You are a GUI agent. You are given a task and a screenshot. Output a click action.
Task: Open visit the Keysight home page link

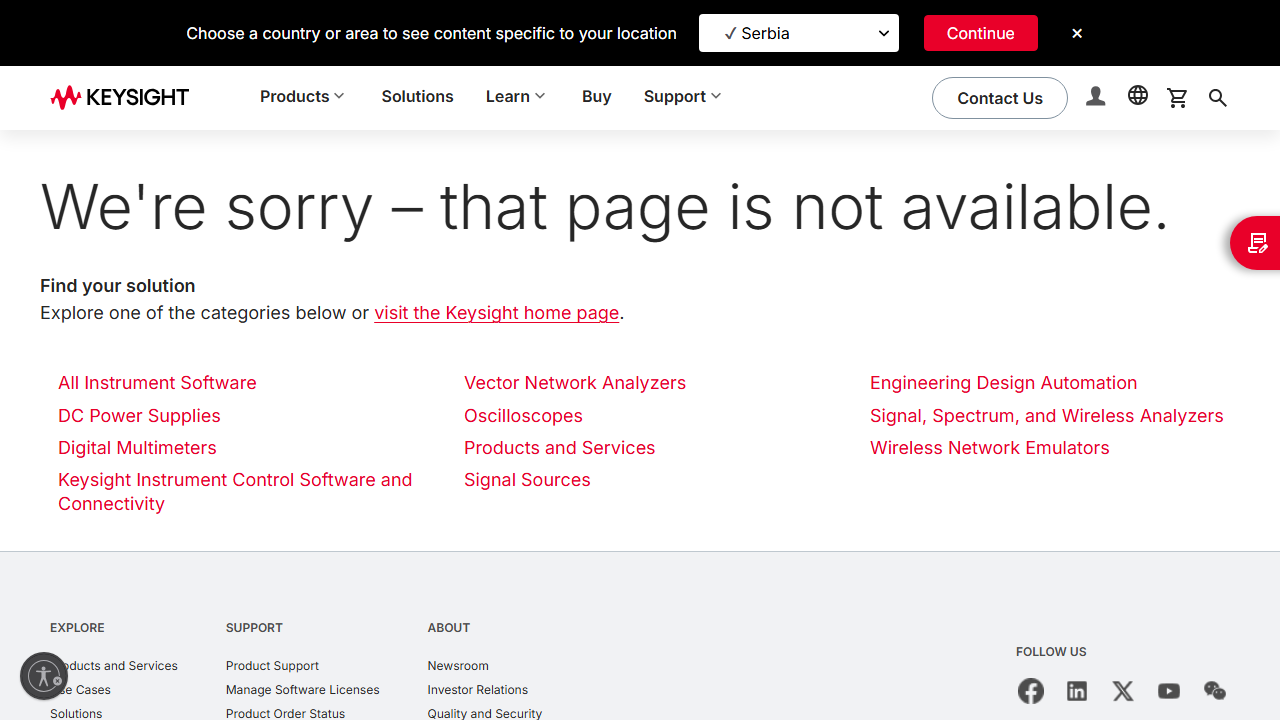(497, 313)
